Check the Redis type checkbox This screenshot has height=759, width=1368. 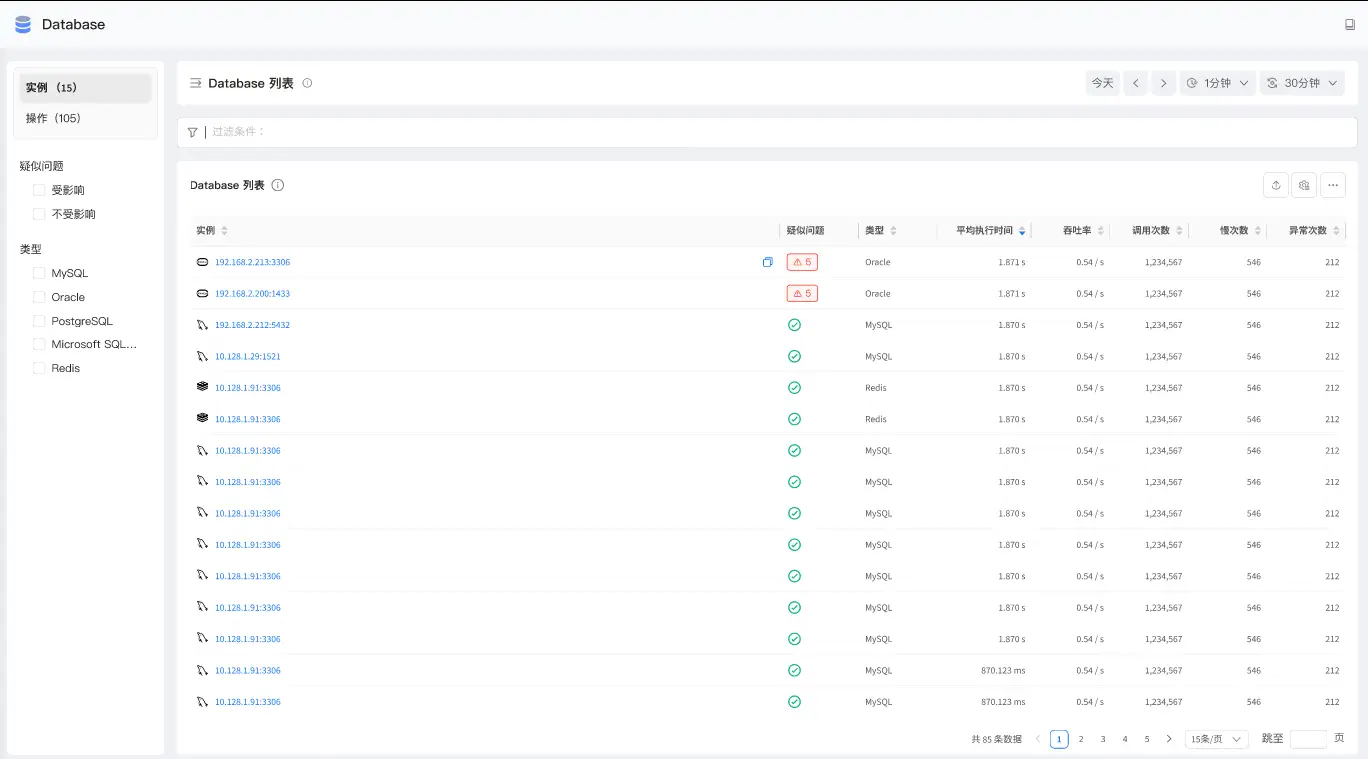click(38, 368)
